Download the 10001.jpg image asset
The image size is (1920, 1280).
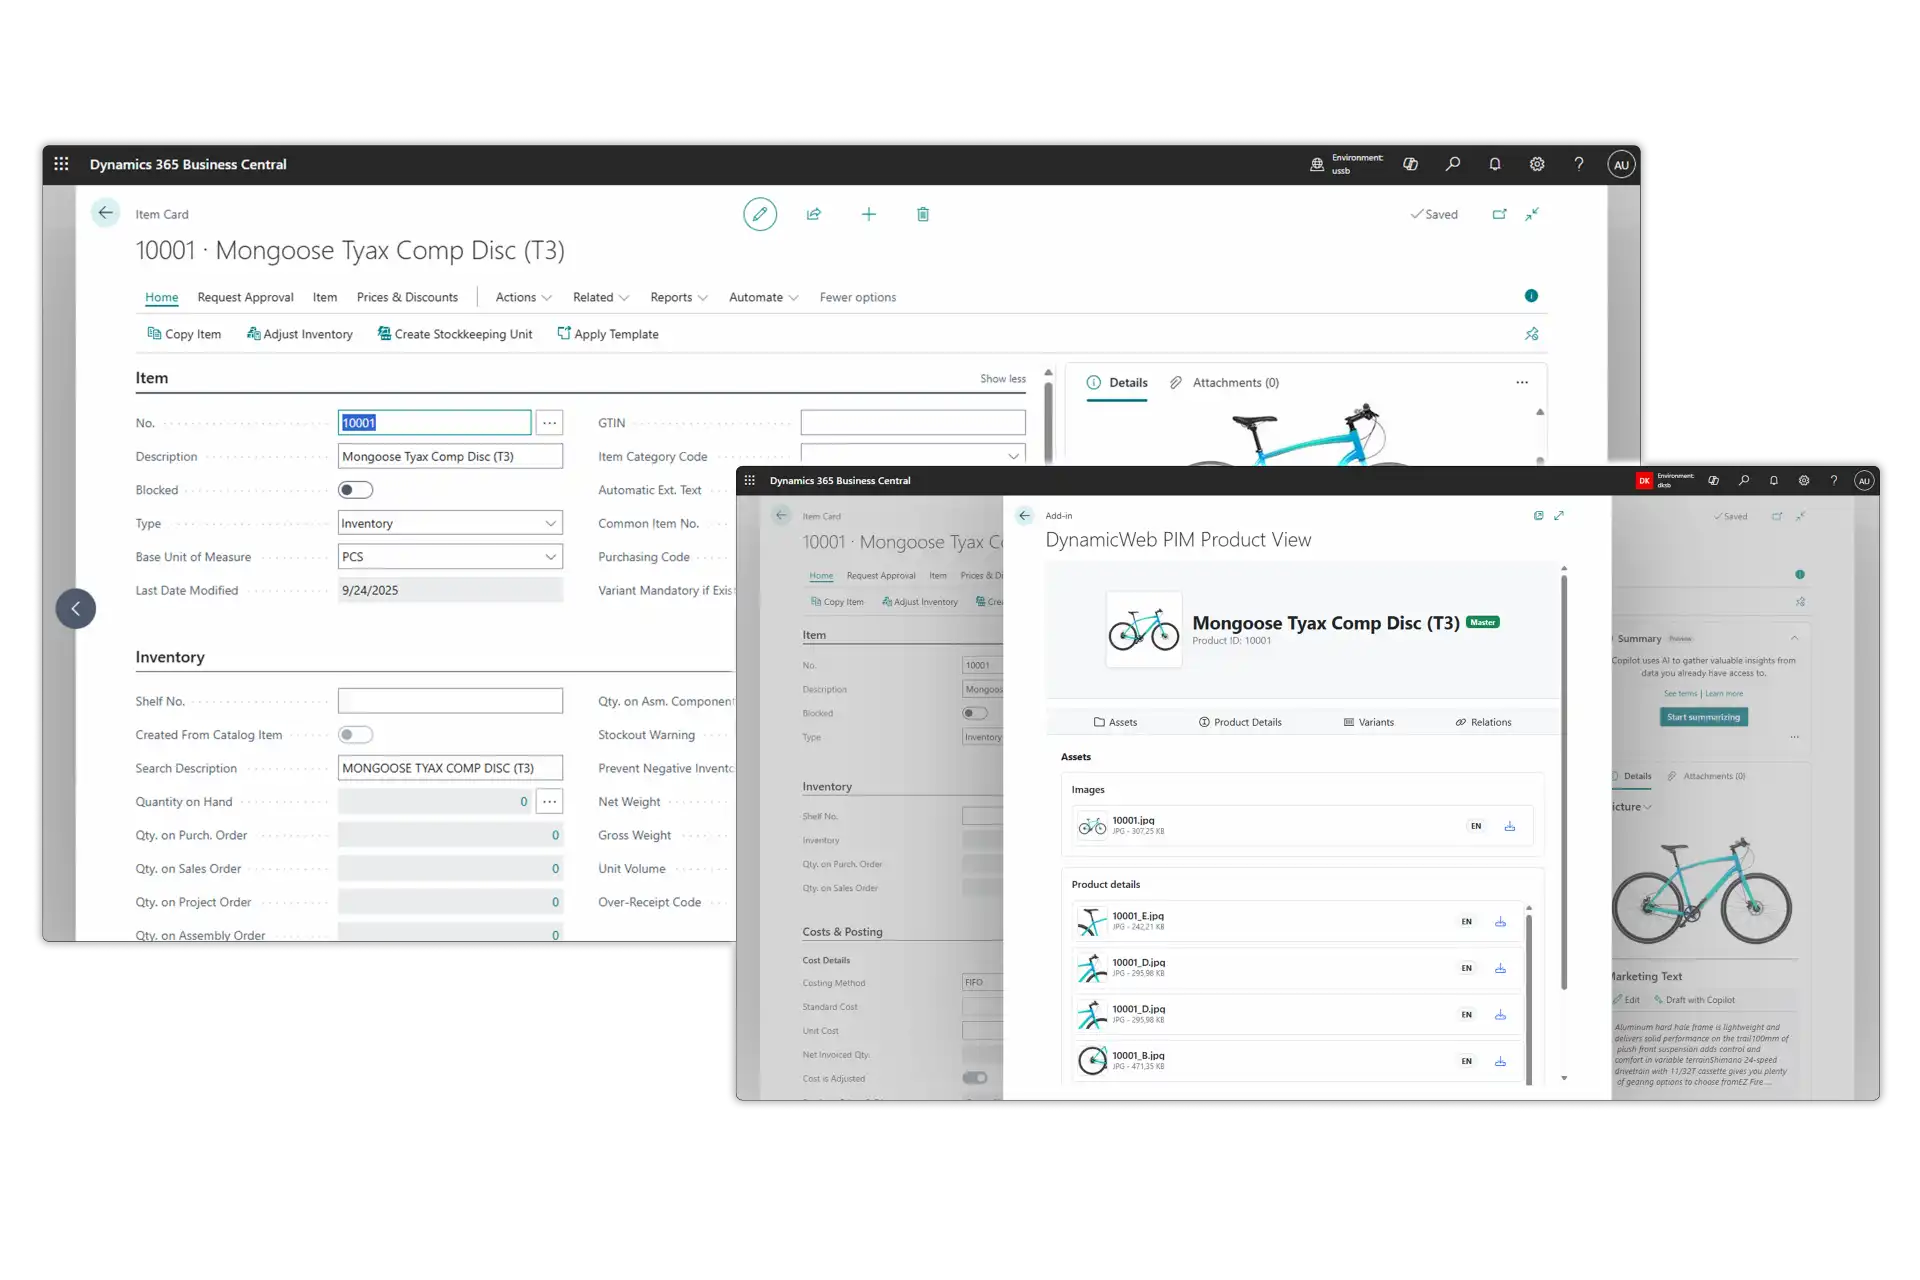(1510, 826)
